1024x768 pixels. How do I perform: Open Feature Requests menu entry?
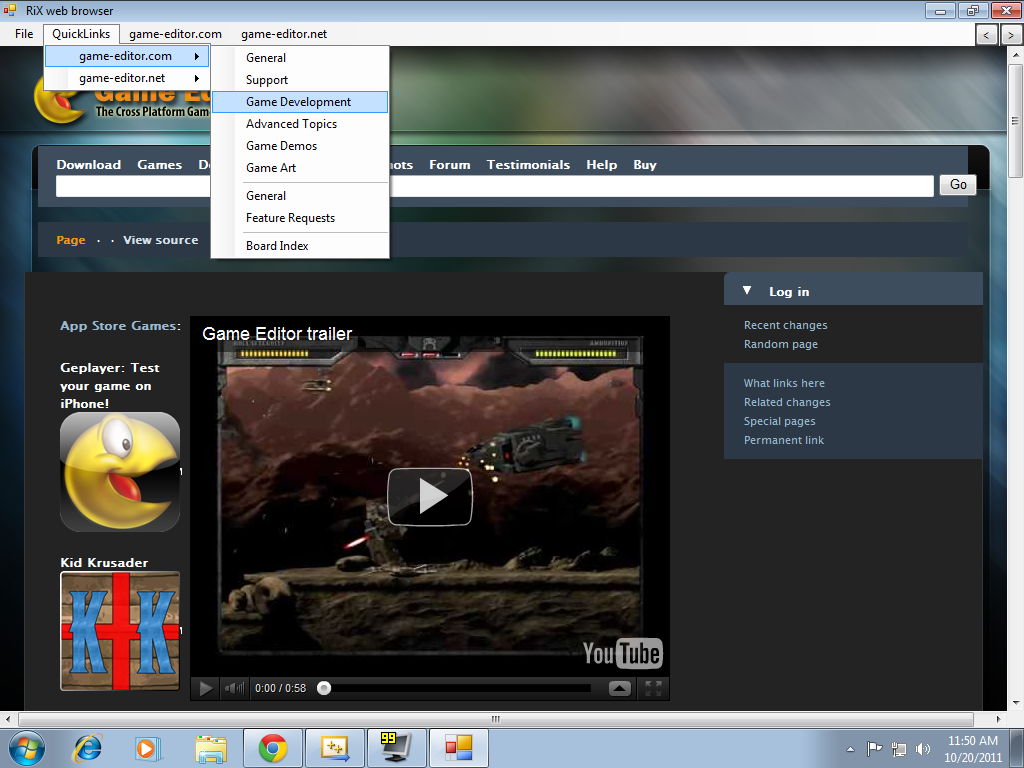(300, 218)
